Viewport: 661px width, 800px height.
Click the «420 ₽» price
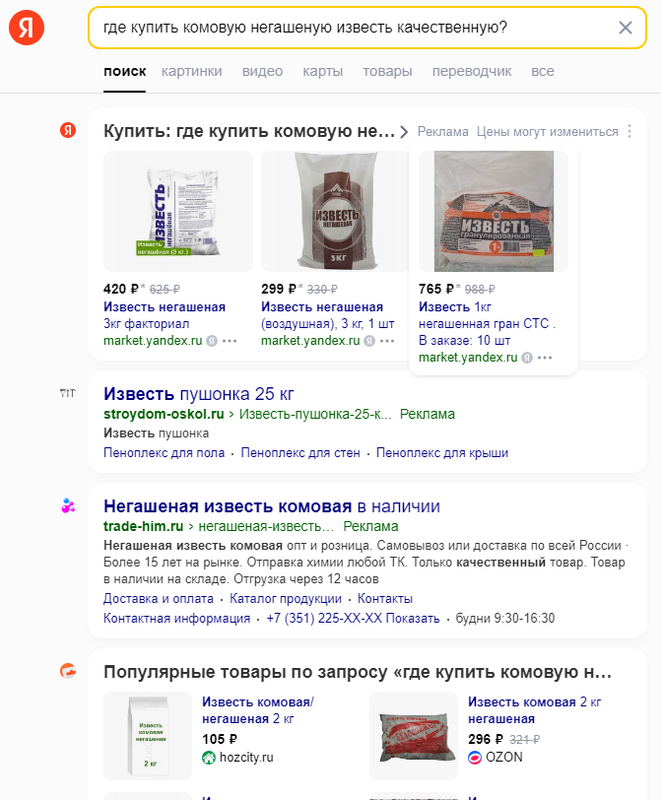pos(121,289)
